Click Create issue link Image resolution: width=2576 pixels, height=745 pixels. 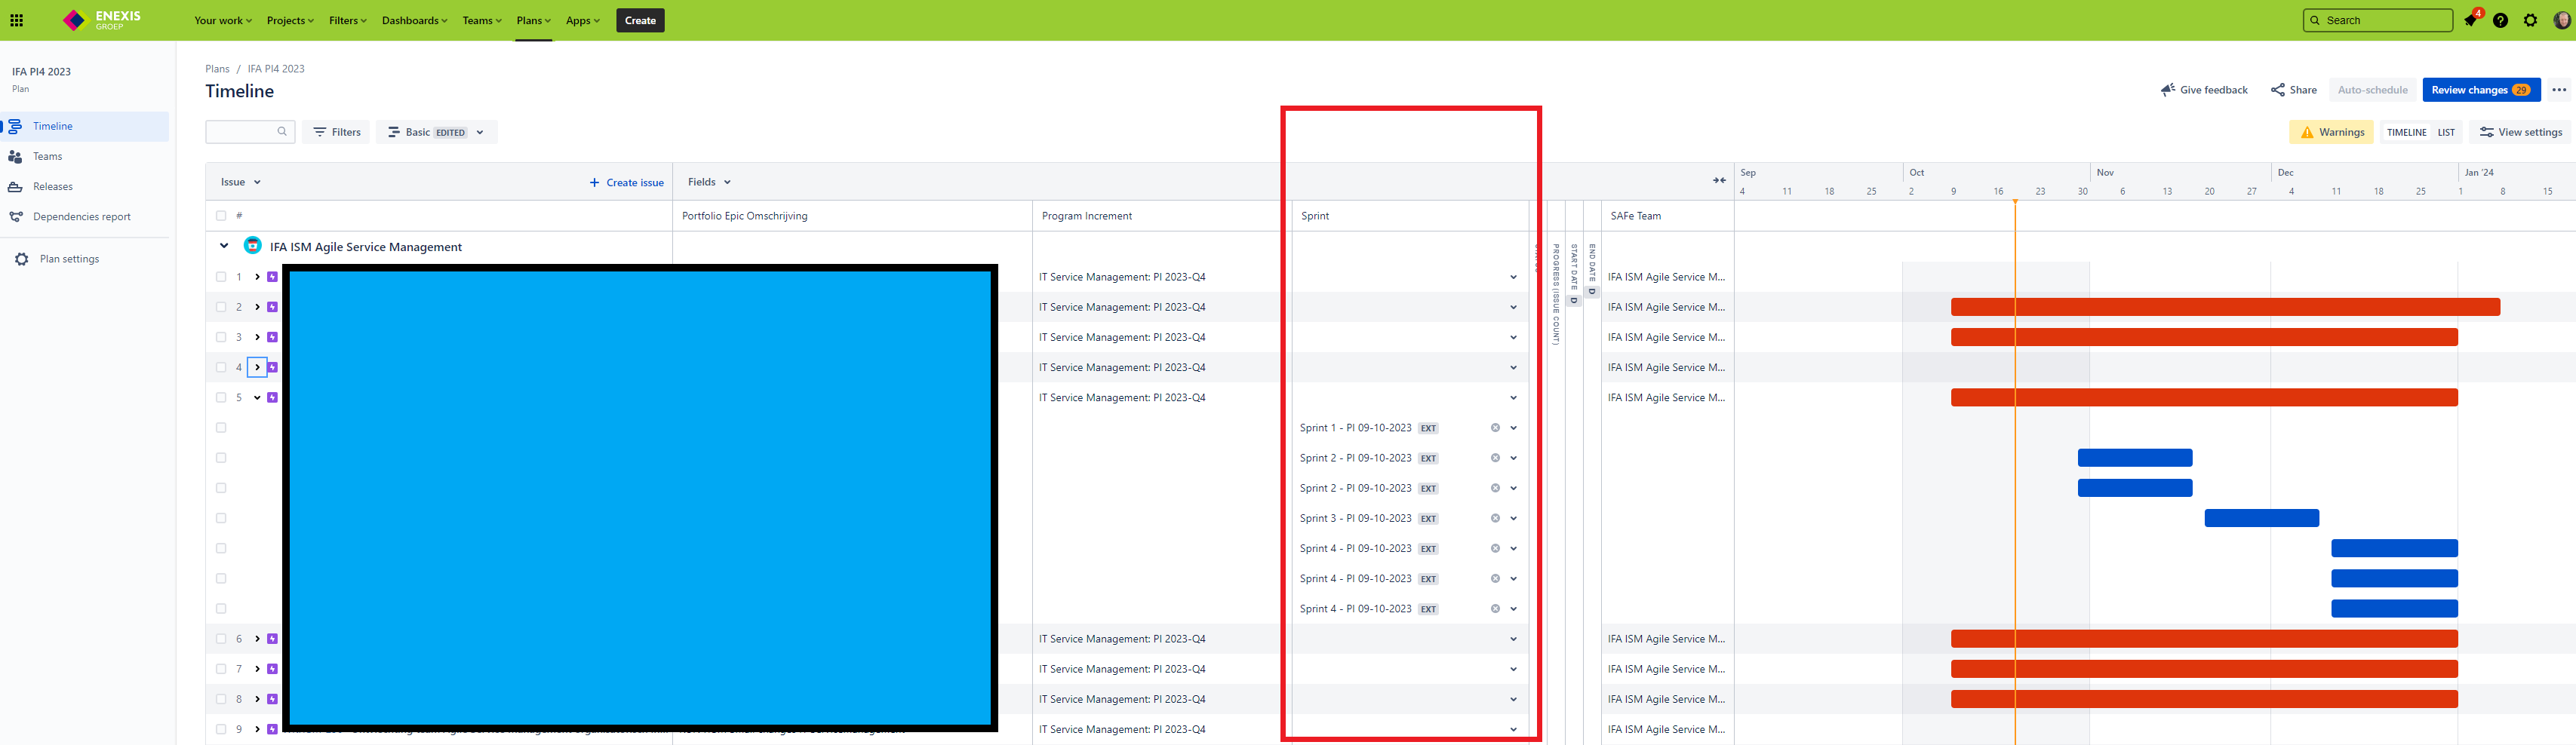626,182
